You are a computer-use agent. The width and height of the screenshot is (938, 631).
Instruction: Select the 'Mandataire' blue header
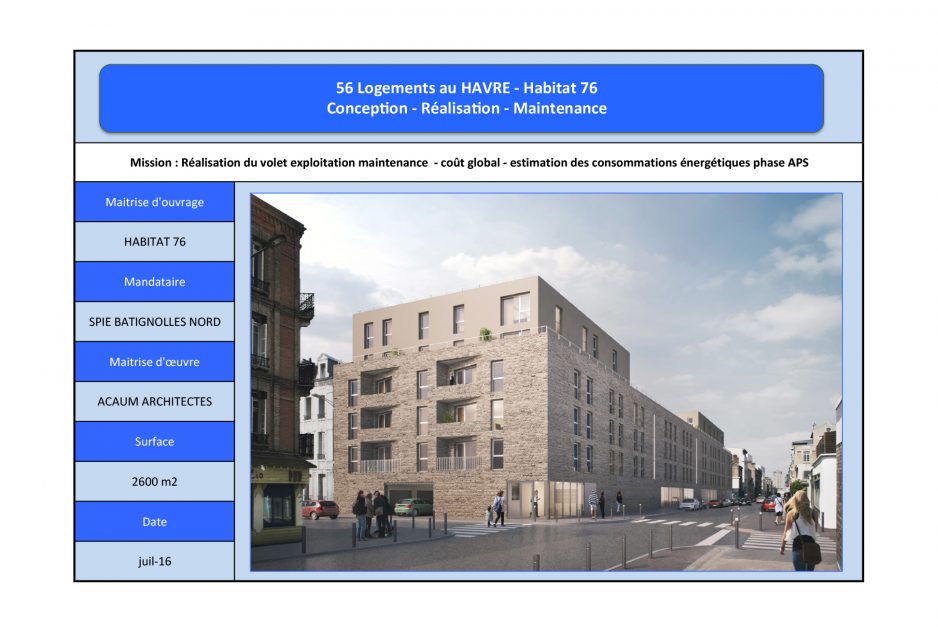point(153,282)
